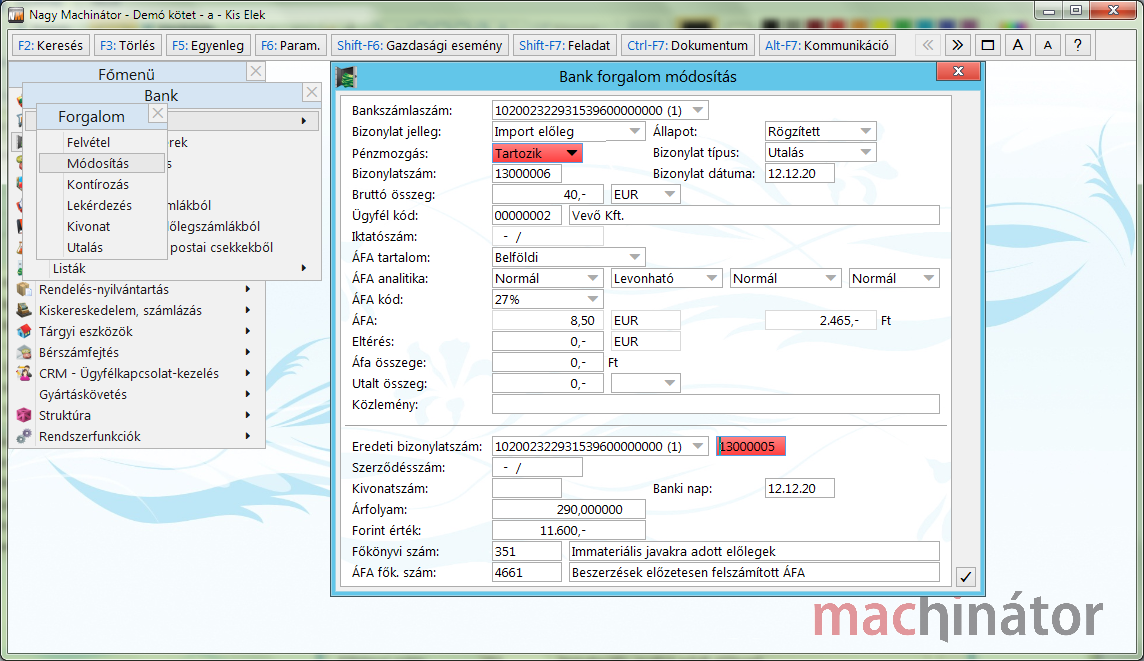Open Rendelés-nyilvántartás menu item

(136, 290)
